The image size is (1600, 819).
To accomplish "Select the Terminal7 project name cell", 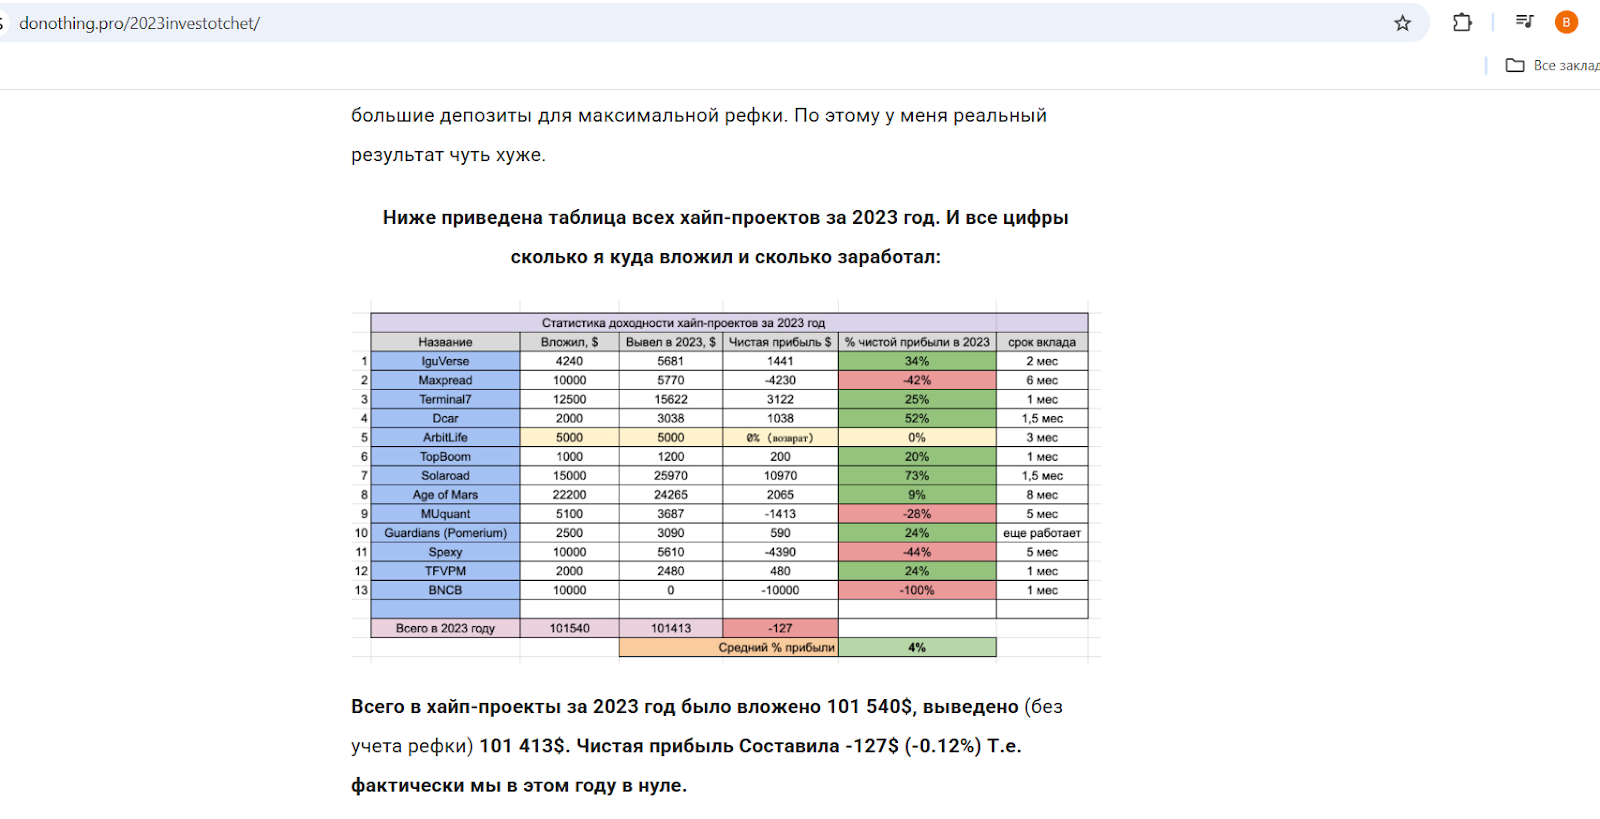I will point(445,399).
